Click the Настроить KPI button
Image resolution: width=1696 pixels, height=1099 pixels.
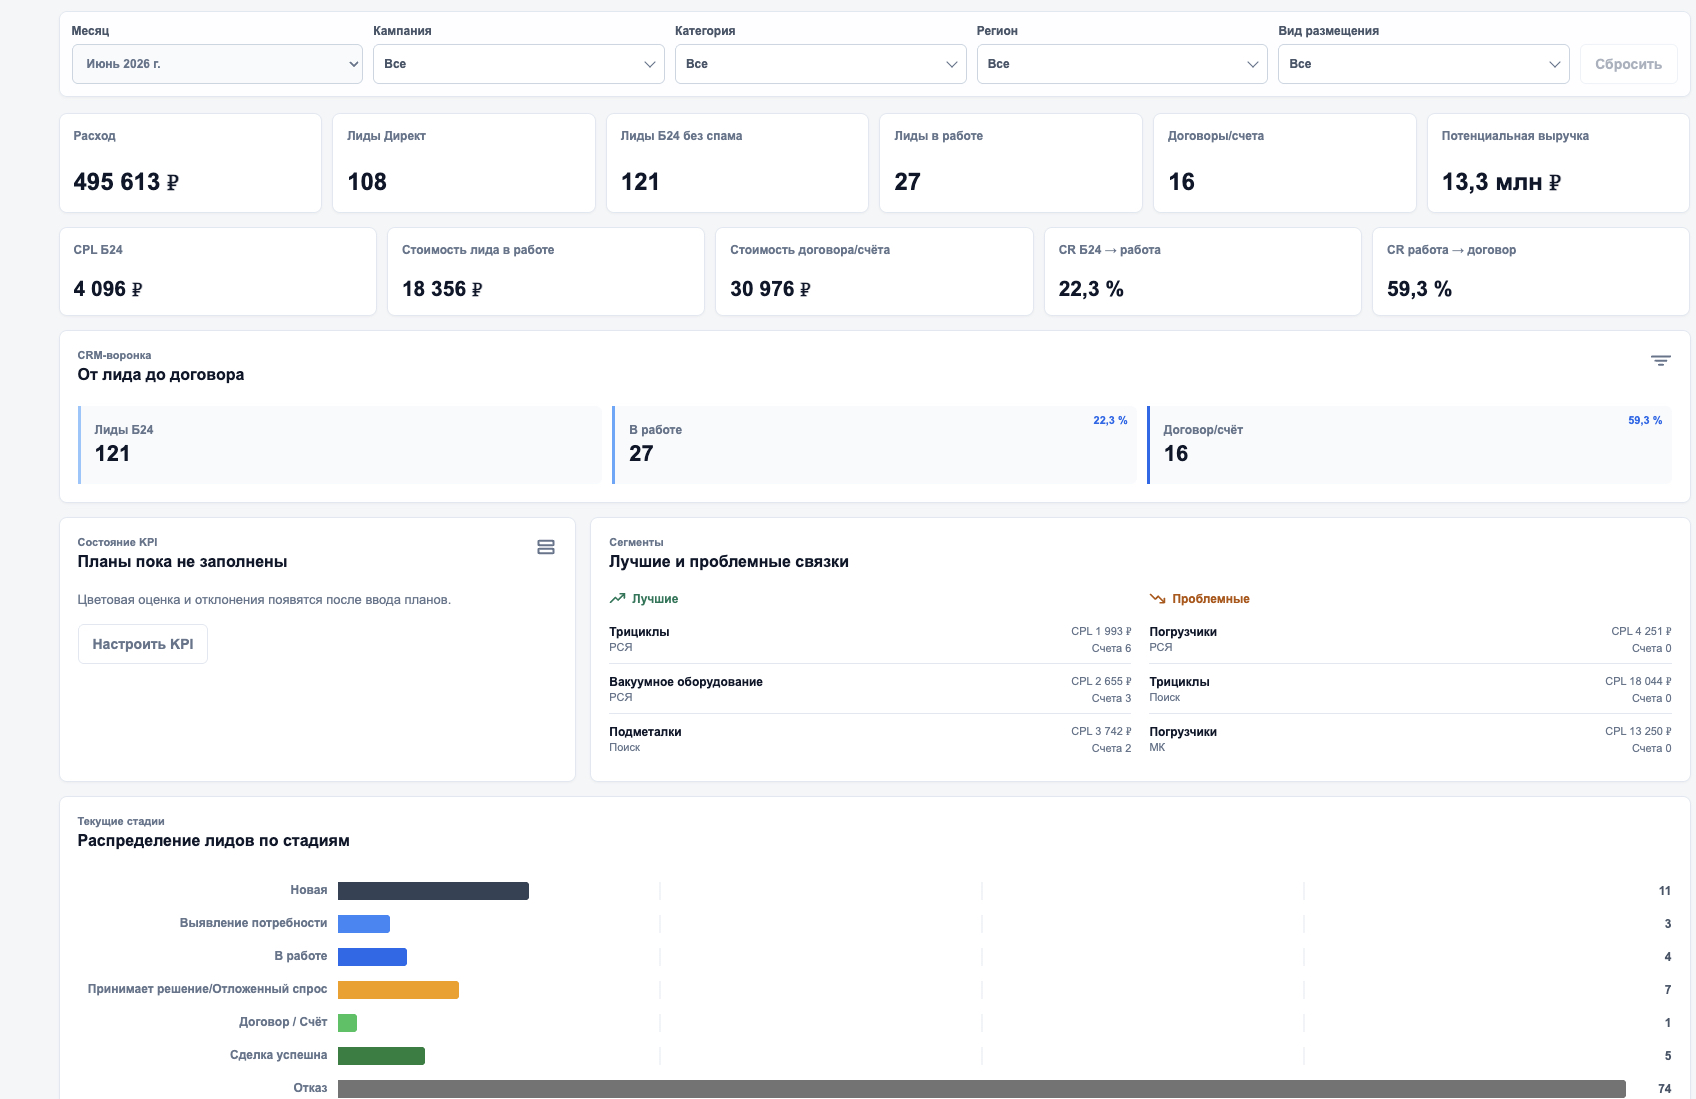coord(143,644)
